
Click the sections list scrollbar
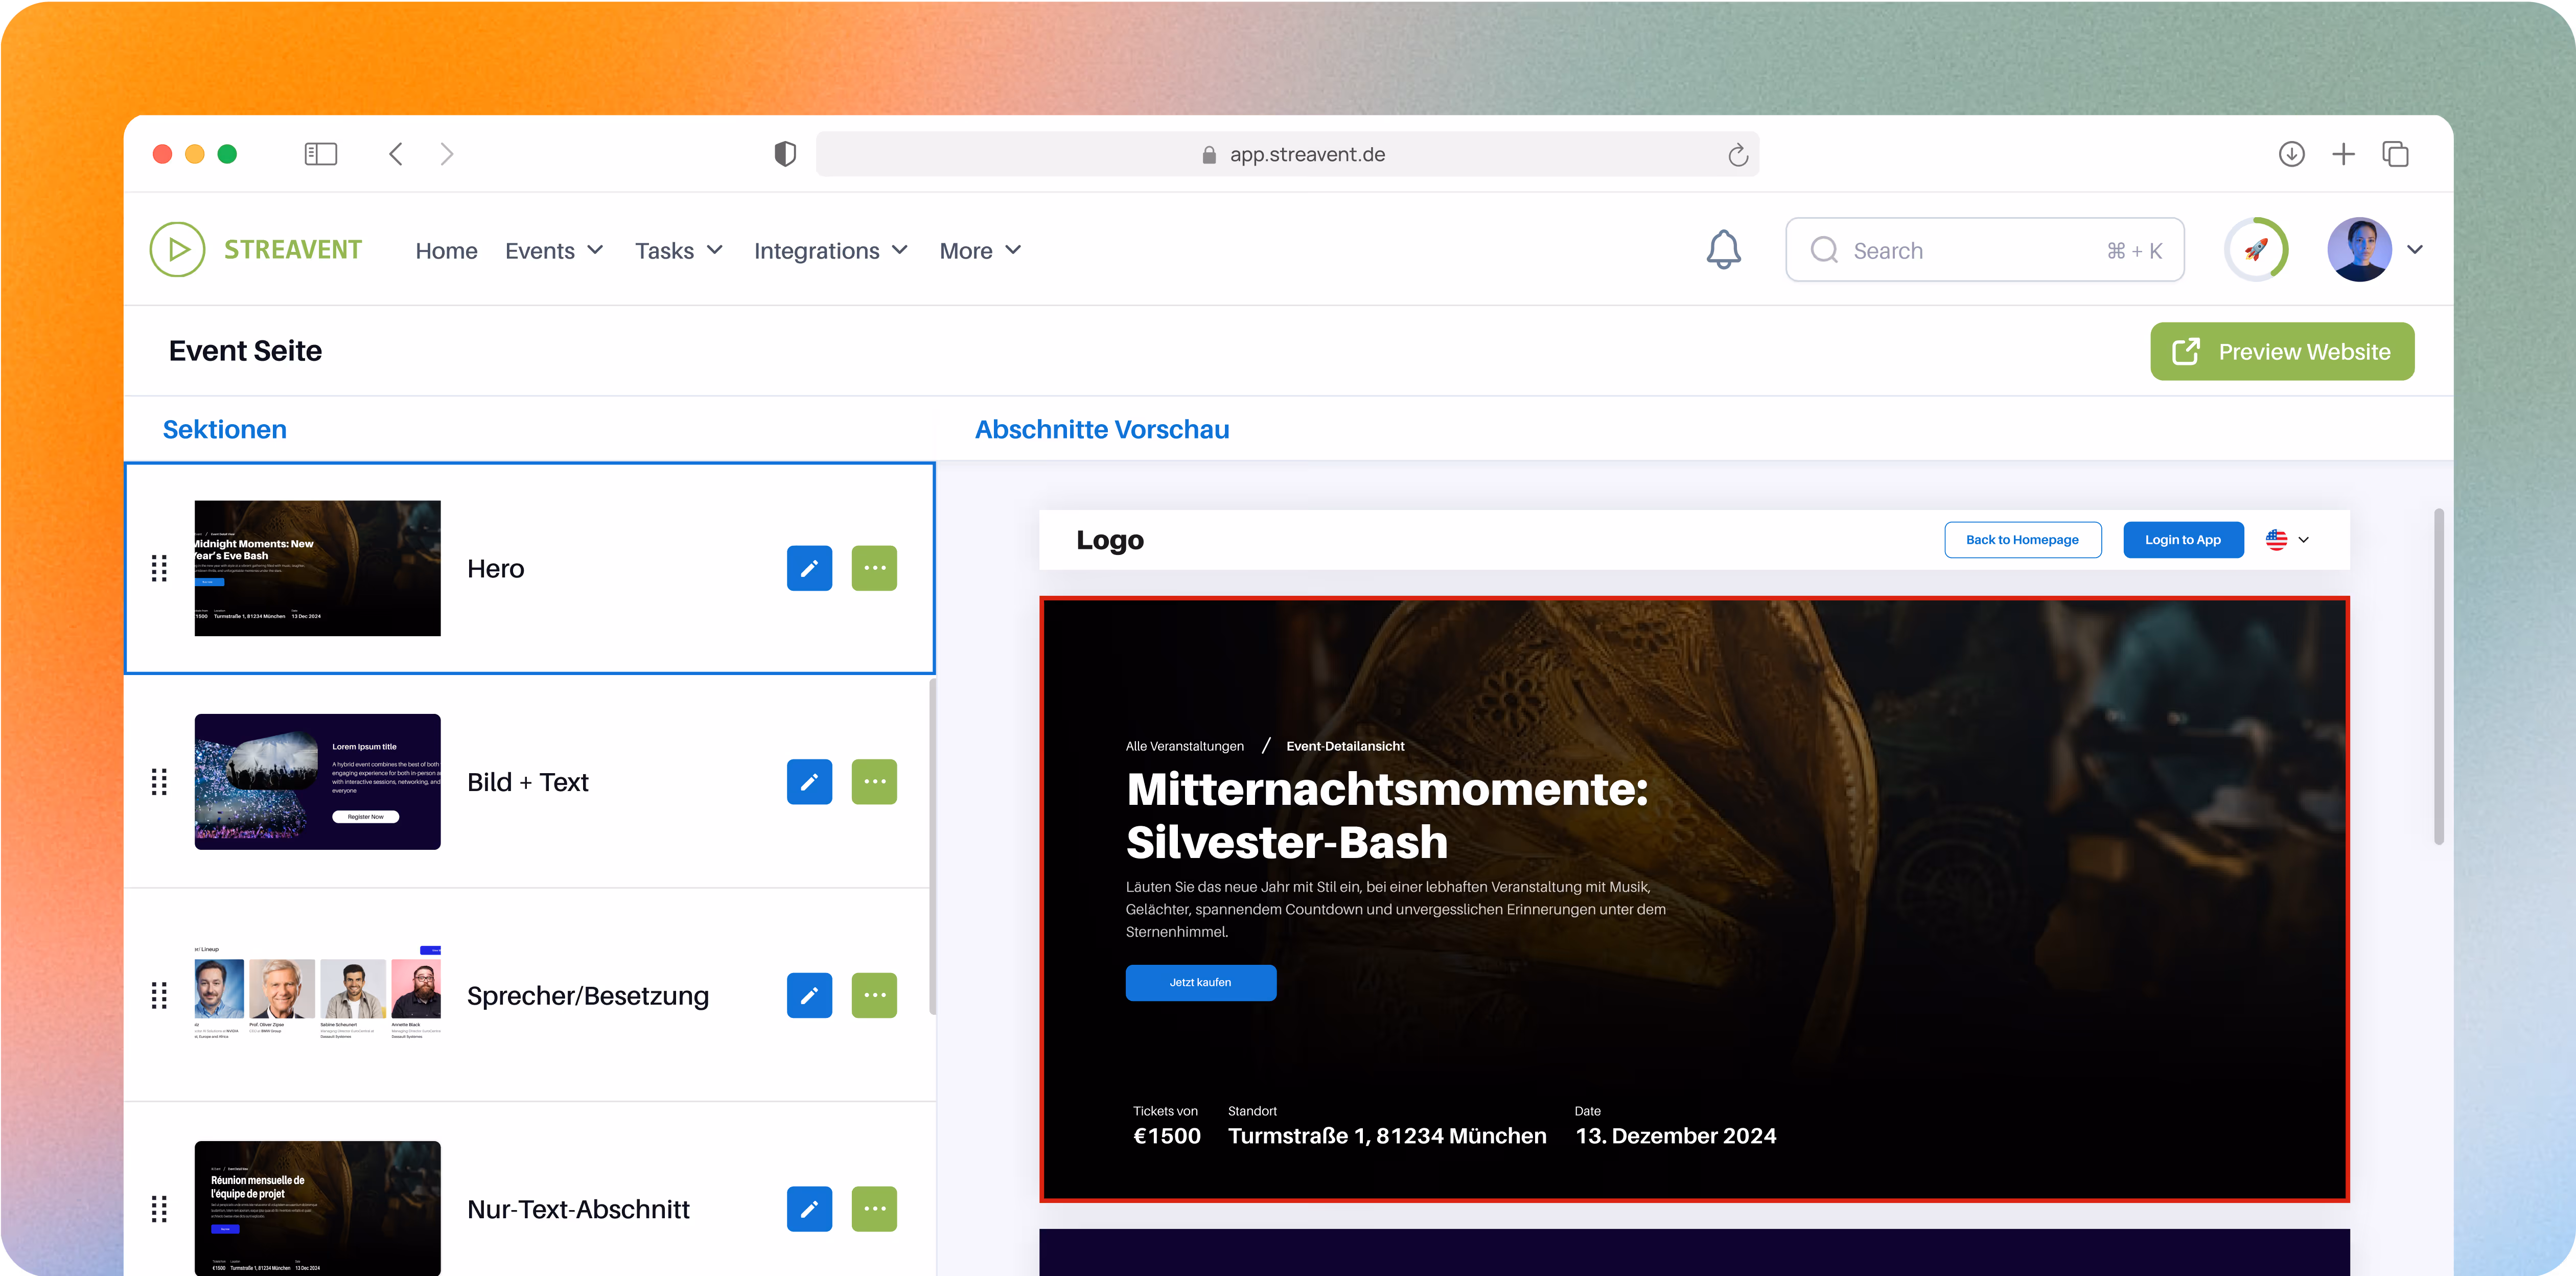933,847
